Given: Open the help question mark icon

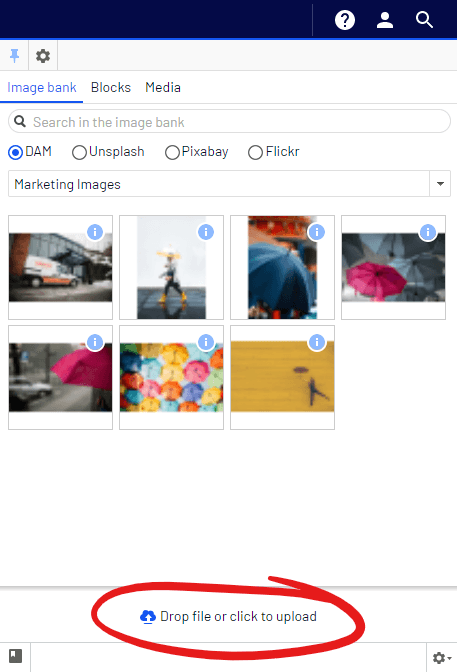Looking at the screenshot, I should click(x=345, y=20).
